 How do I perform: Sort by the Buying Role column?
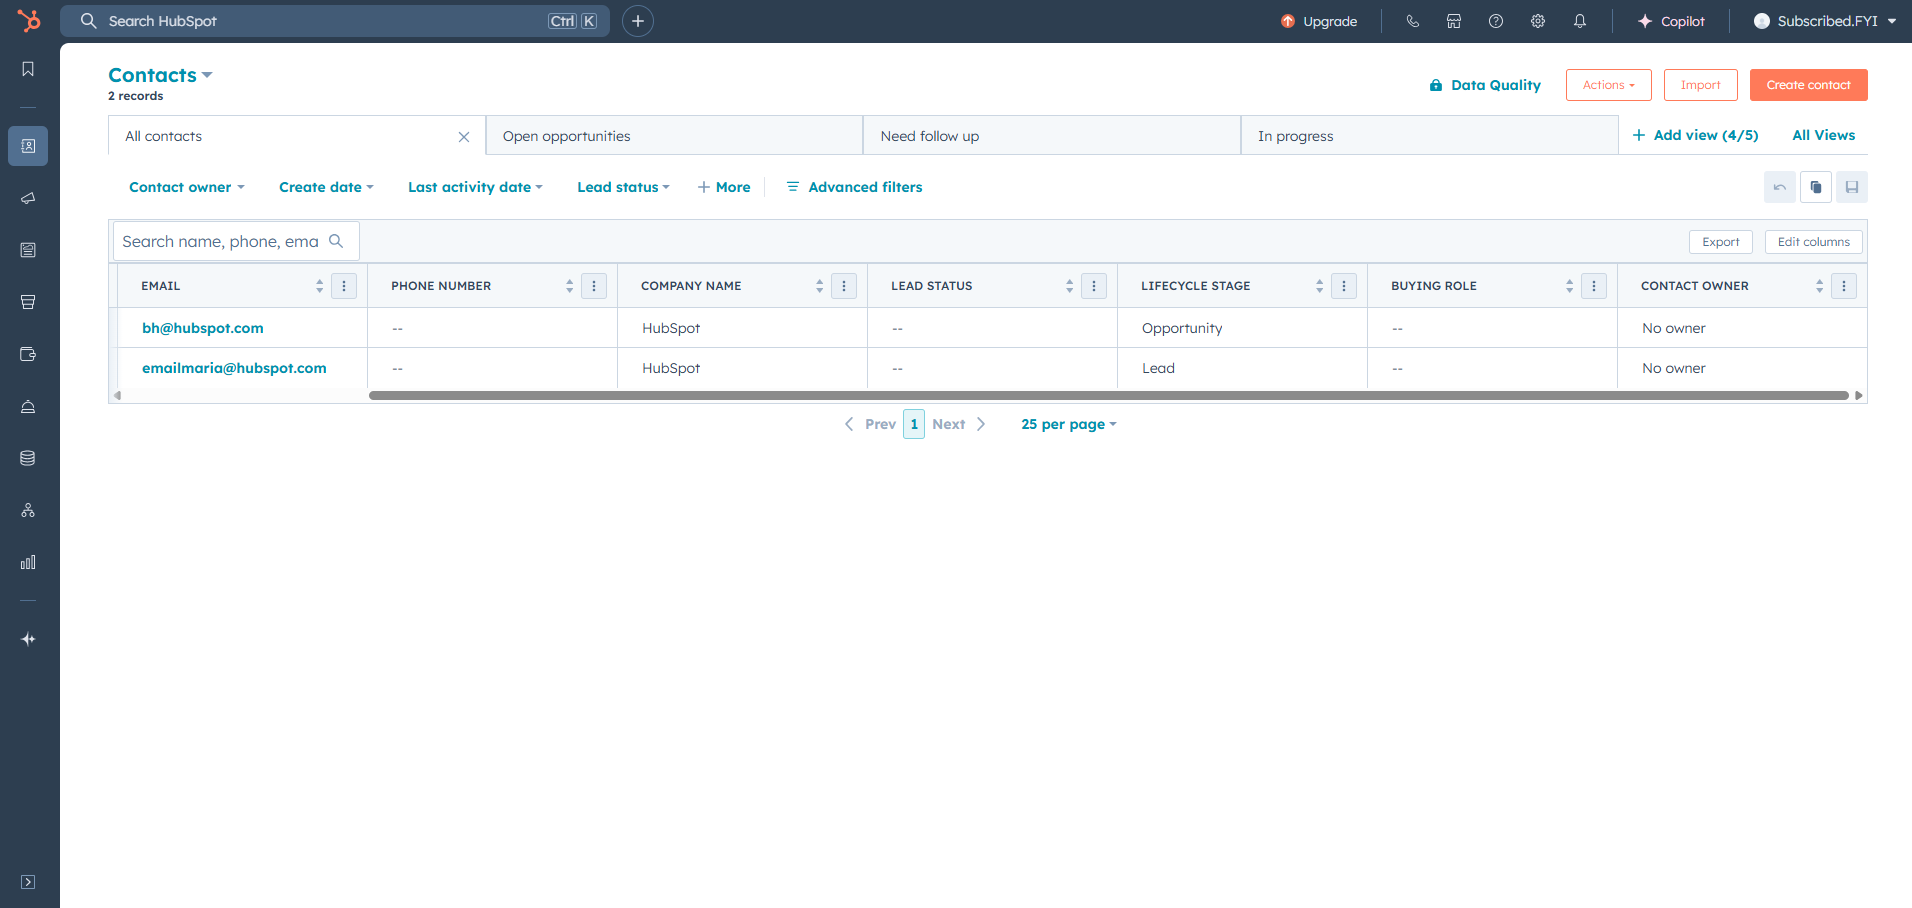1570,286
